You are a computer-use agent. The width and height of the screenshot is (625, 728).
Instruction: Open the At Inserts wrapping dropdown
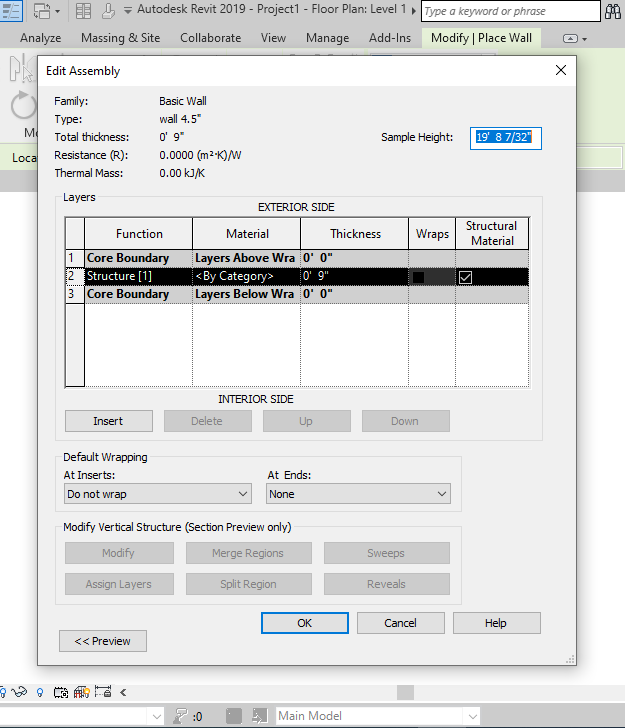click(158, 494)
